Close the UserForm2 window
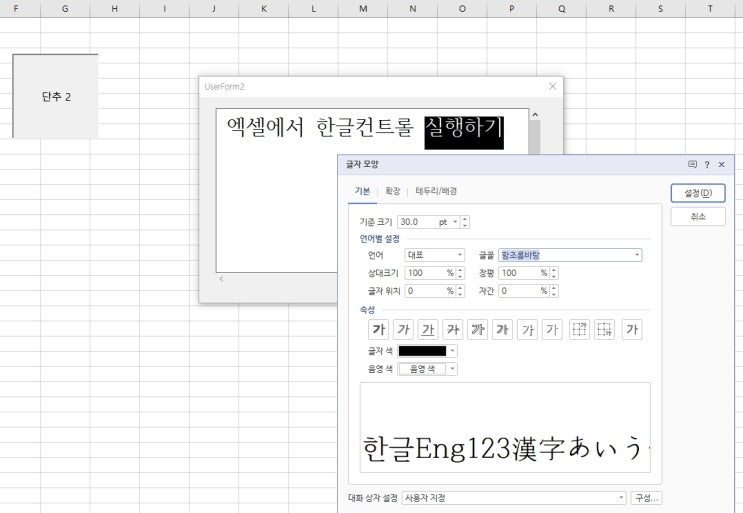The width and height of the screenshot is (743, 513). [x=553, y=86]
